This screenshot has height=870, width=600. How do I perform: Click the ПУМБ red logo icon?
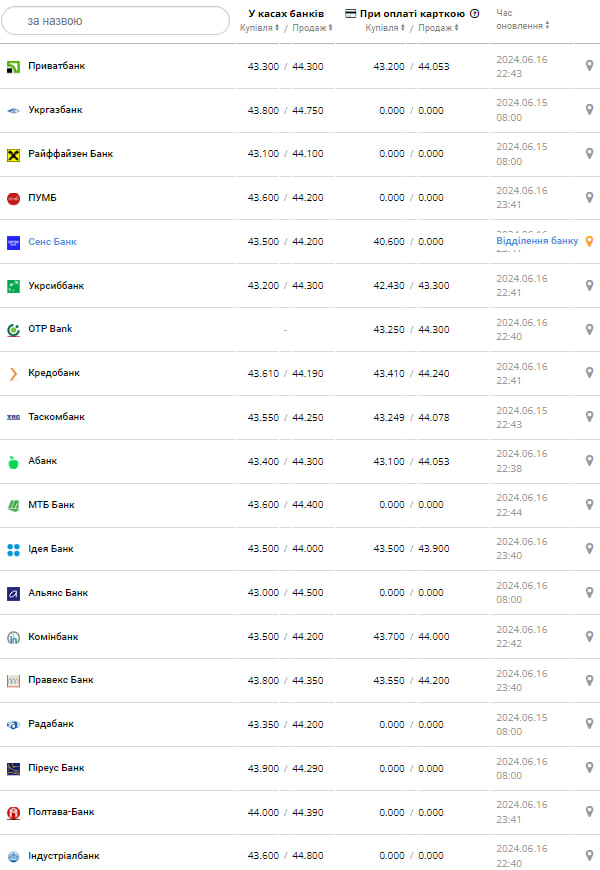pyautogui.click(x=14, y=198)
